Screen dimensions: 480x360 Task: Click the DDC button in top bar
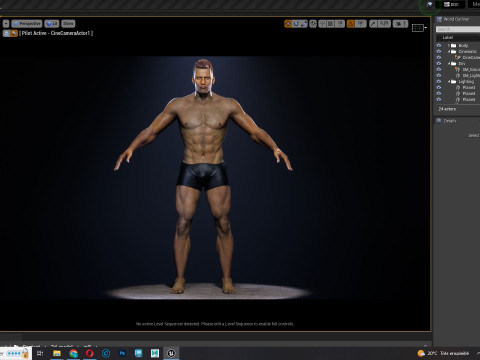(x=452, y=4)
